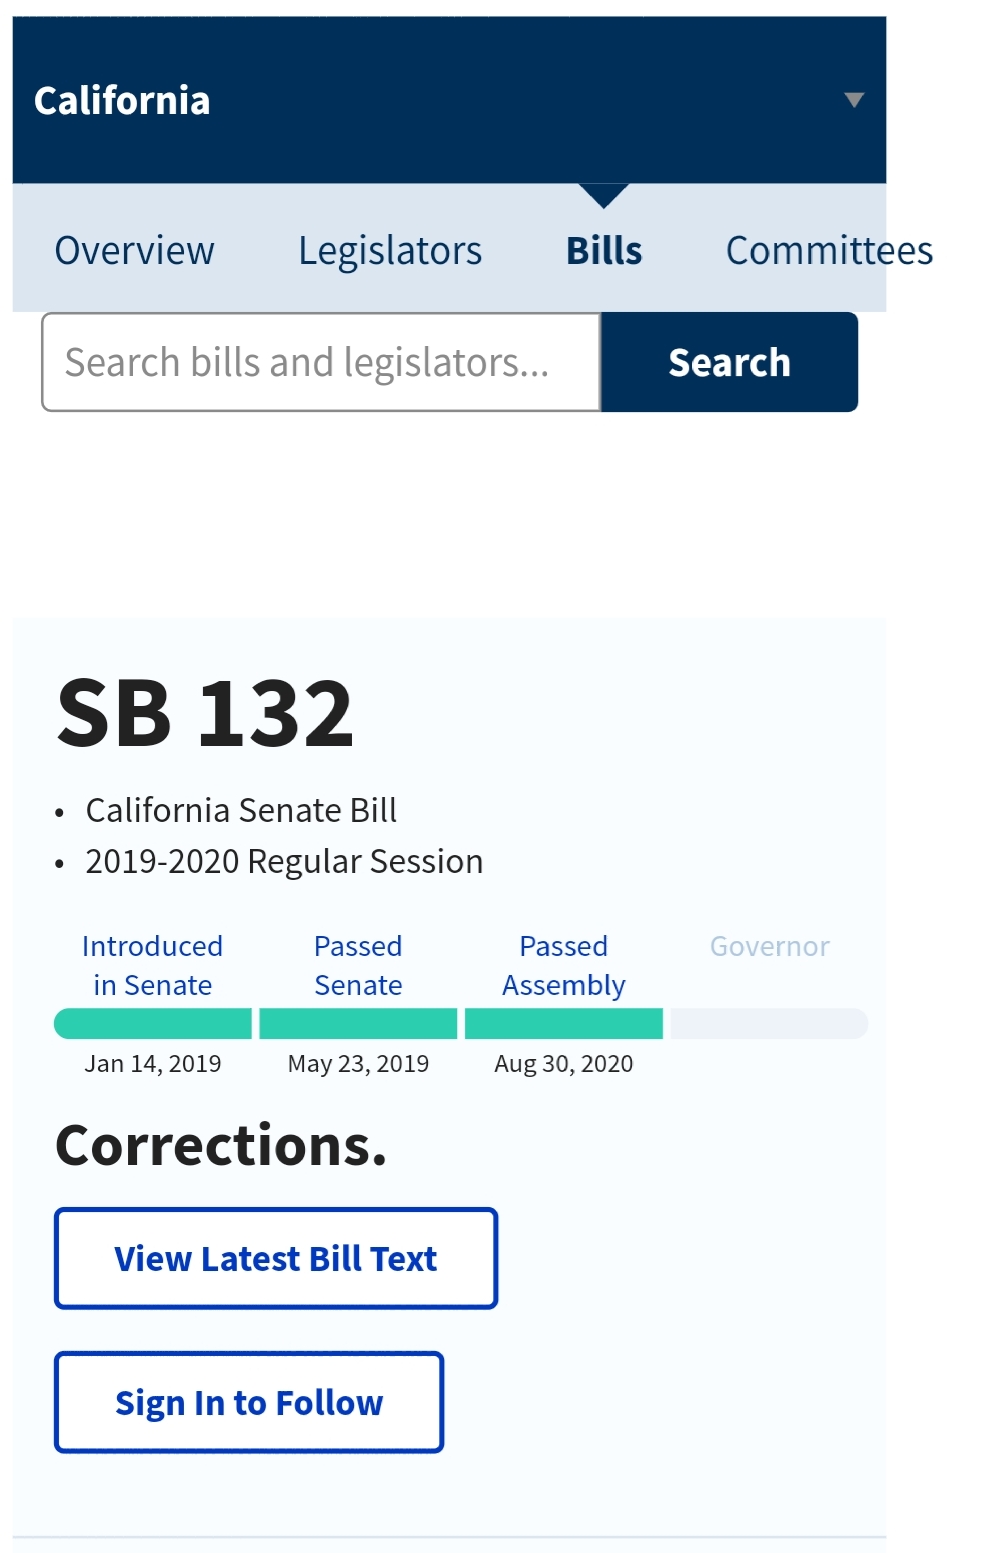Click the progress segment above Aug 30, 2020
Screen dimensions: 981x1553
[564, 1023]
